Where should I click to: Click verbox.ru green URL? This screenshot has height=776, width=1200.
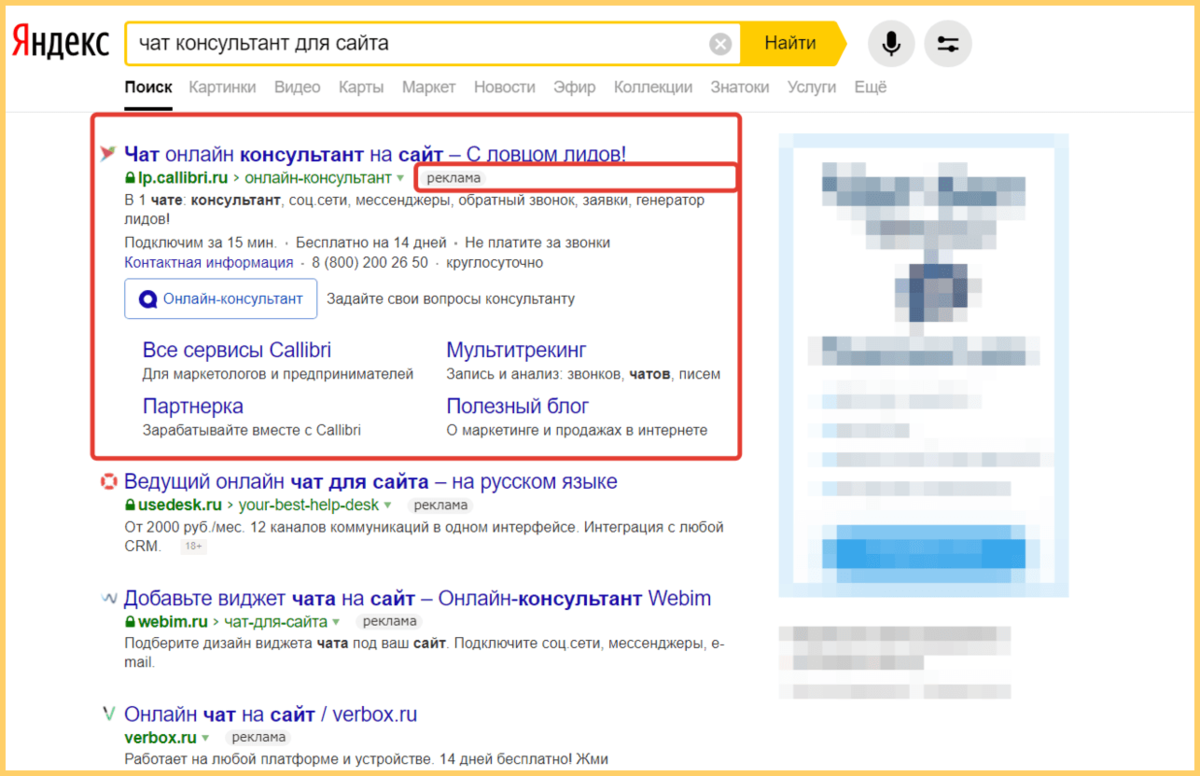160,738
